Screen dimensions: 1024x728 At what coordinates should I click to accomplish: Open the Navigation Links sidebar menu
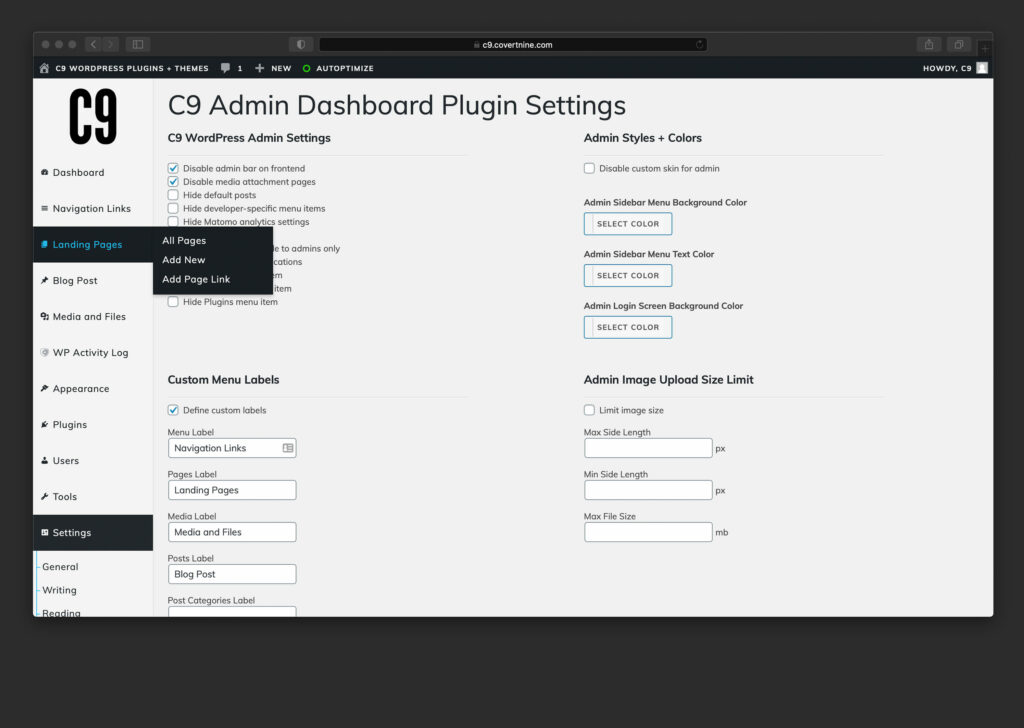[93, 208]
